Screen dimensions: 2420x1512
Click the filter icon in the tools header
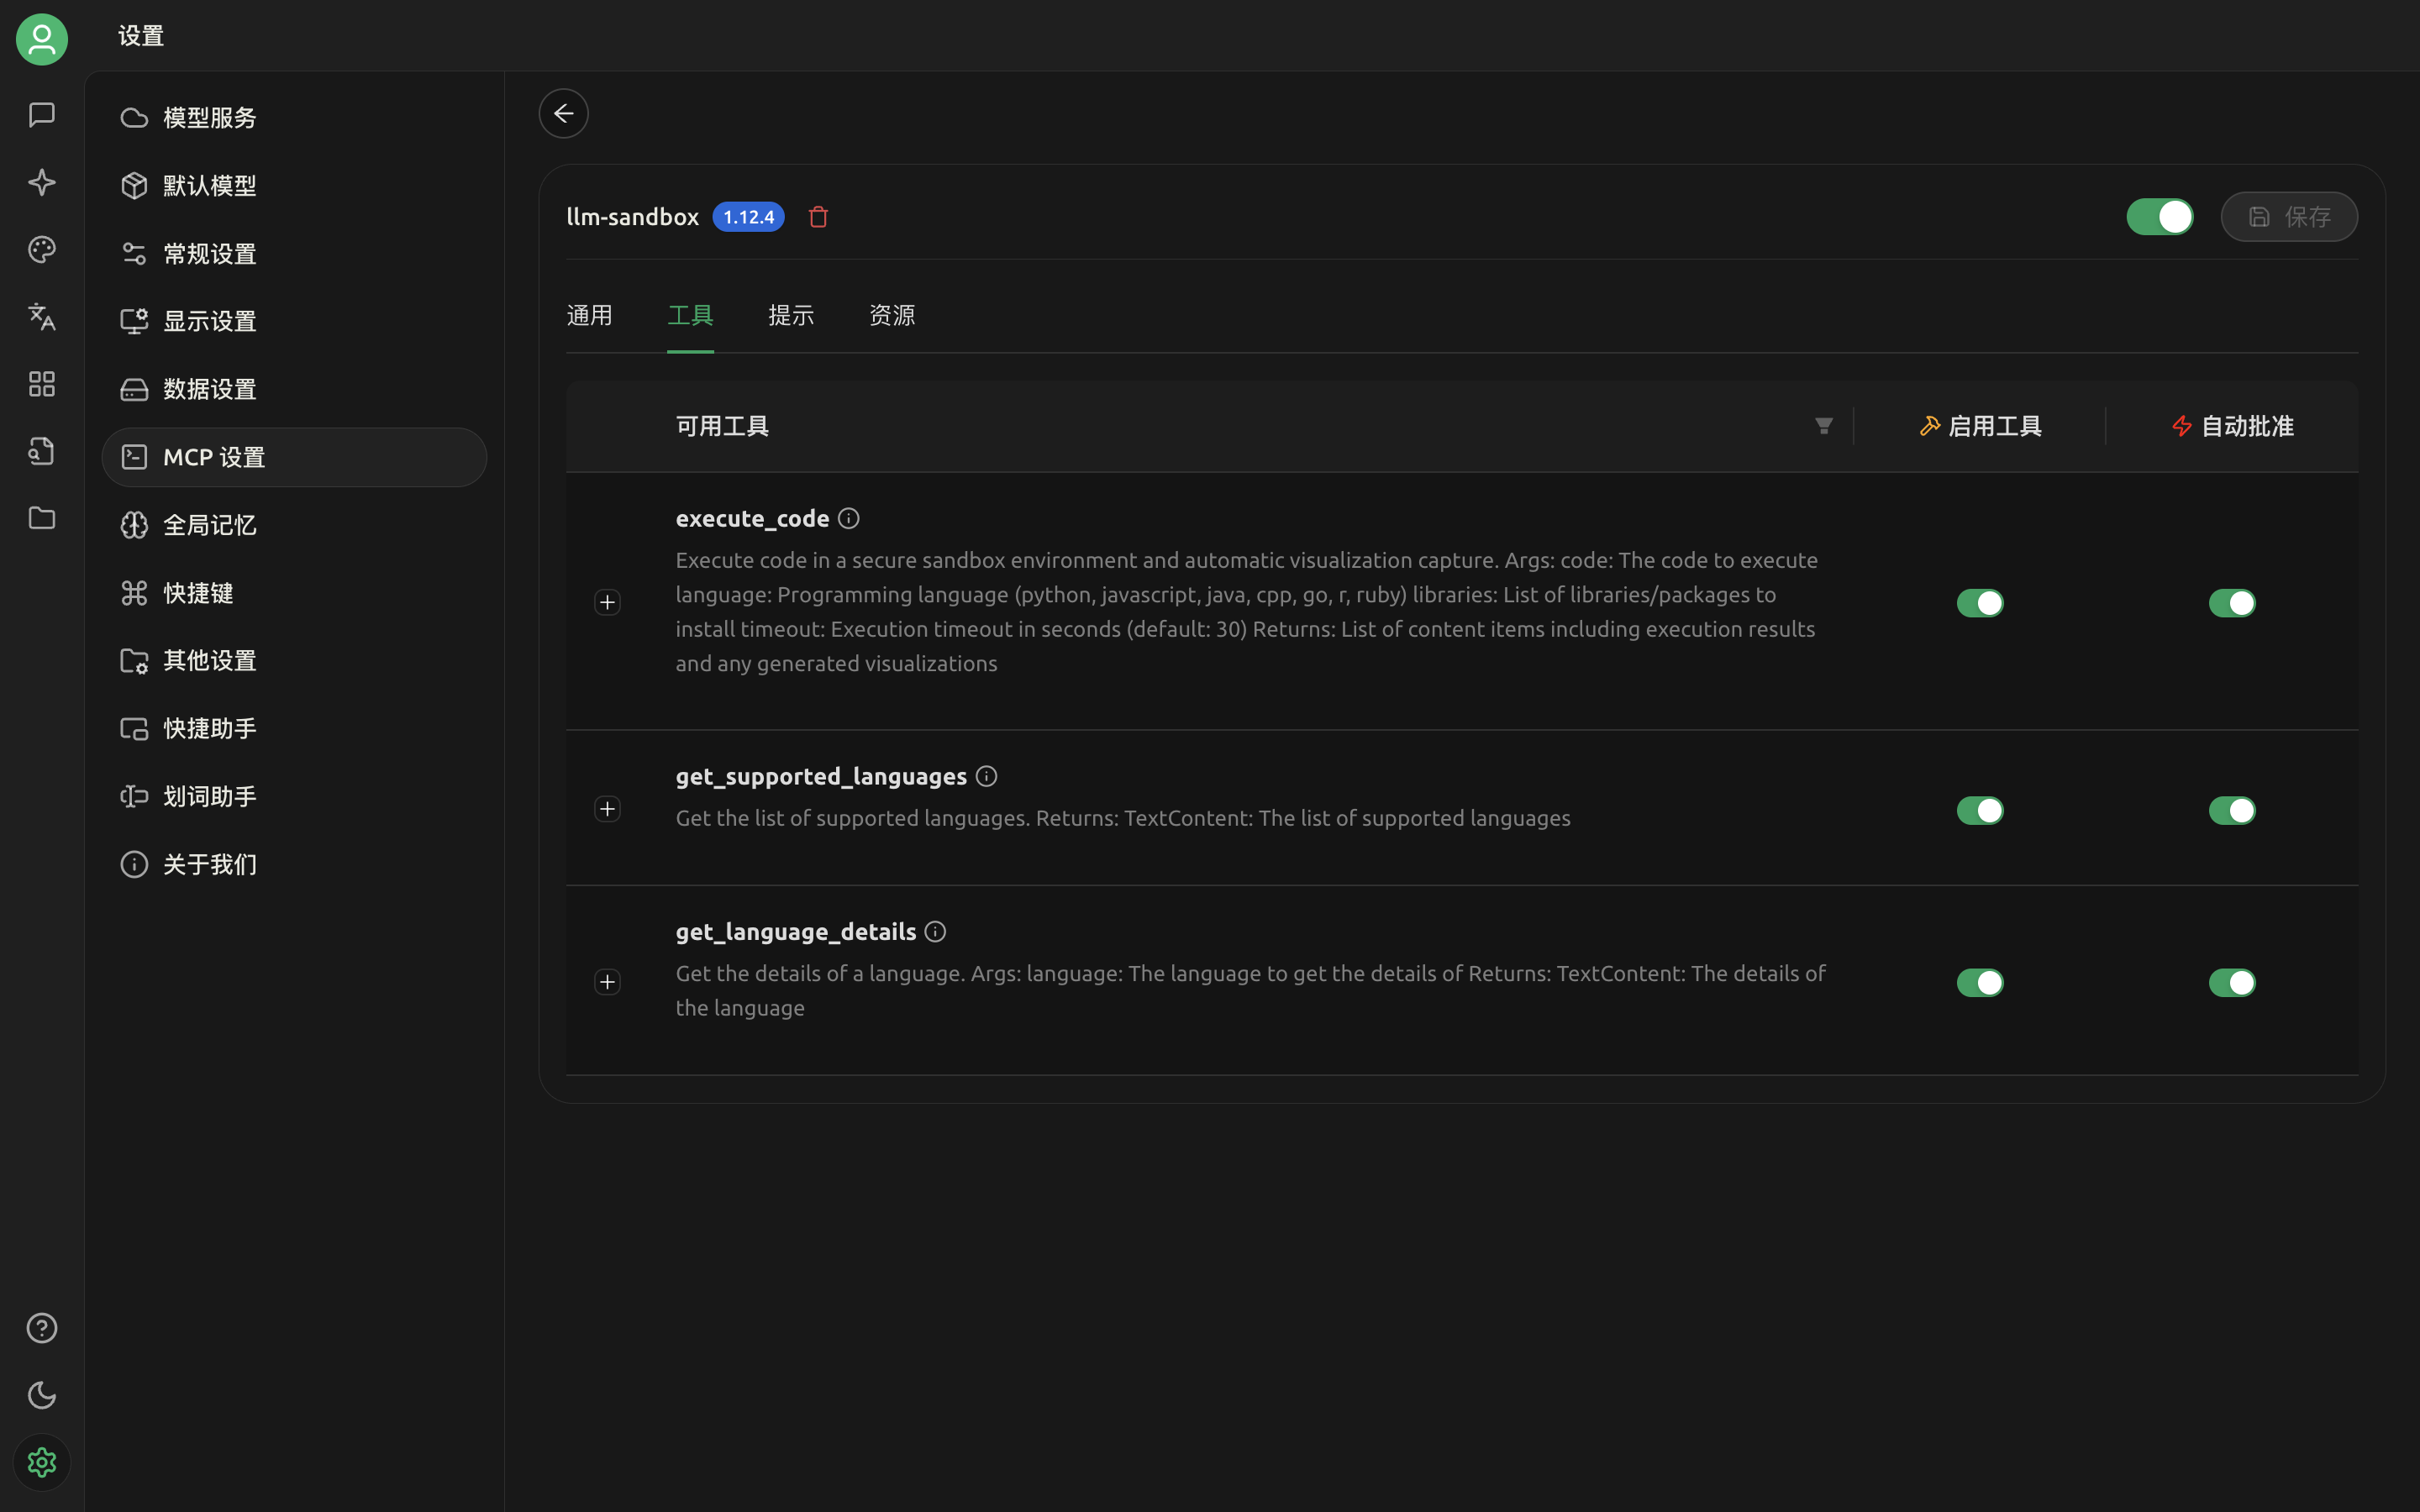click(x=1823, y=426)
